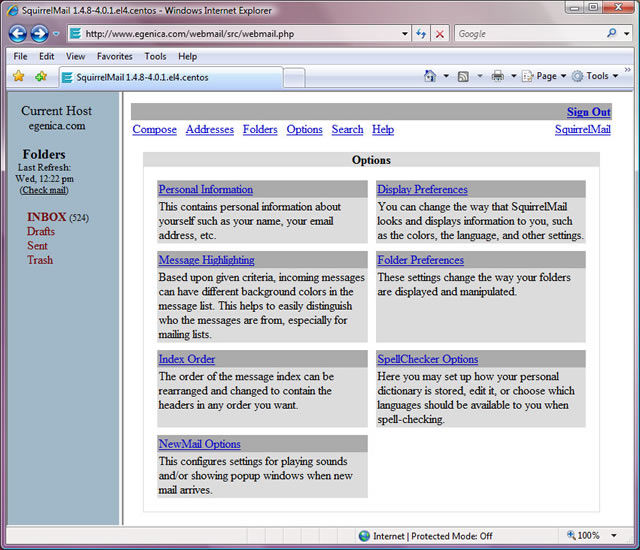Click the address bar URL field

(237, 34)
